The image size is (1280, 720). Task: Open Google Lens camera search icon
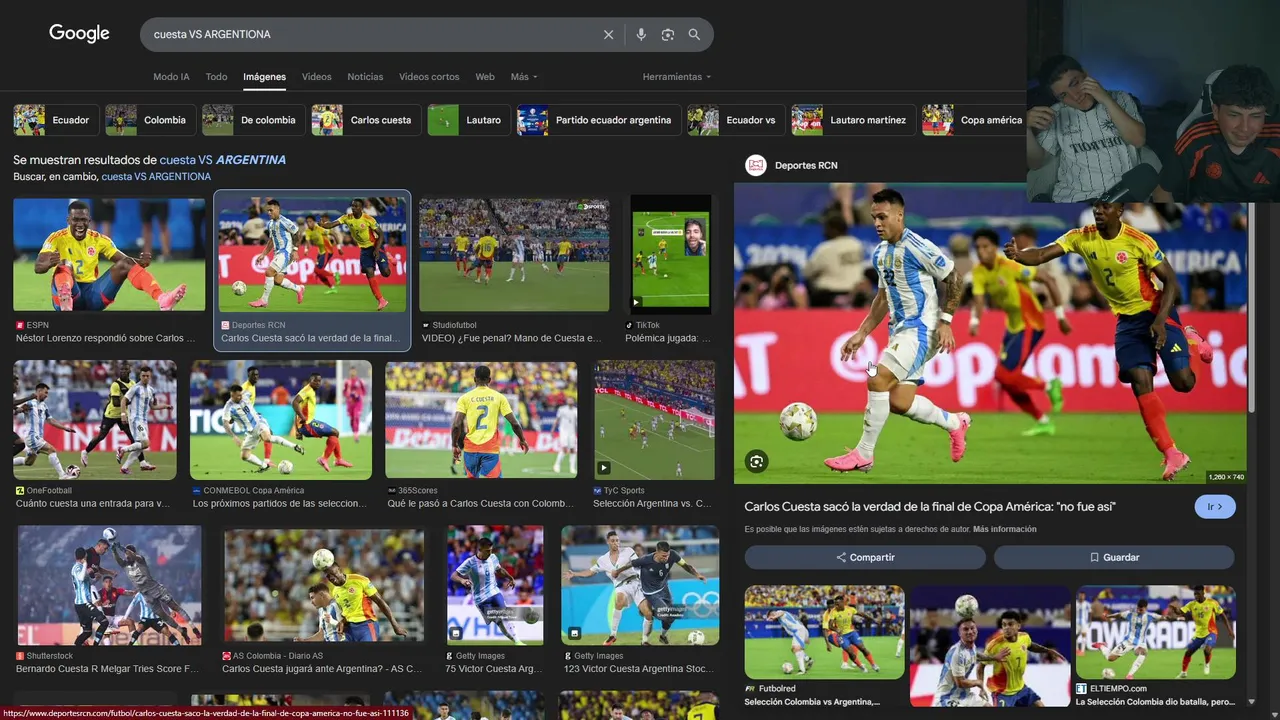[x=667, y=34]
